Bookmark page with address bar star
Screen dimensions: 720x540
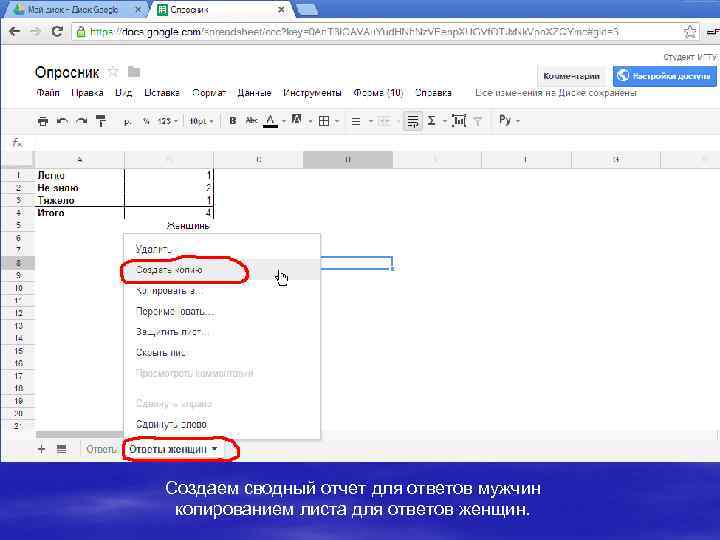690,32
